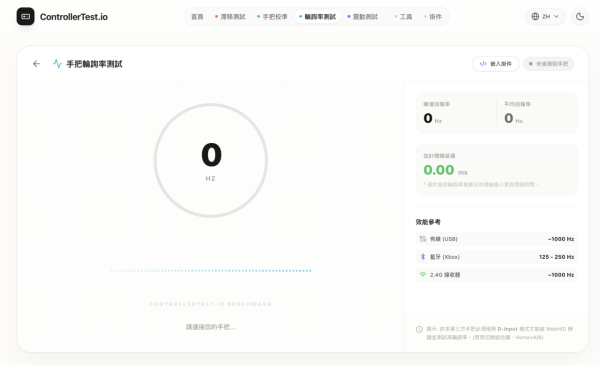Image resolution: width=600 pixels, height=365 pixels.
Task: Click the 嵌入掛件 embed button
Action: (496, 64)
